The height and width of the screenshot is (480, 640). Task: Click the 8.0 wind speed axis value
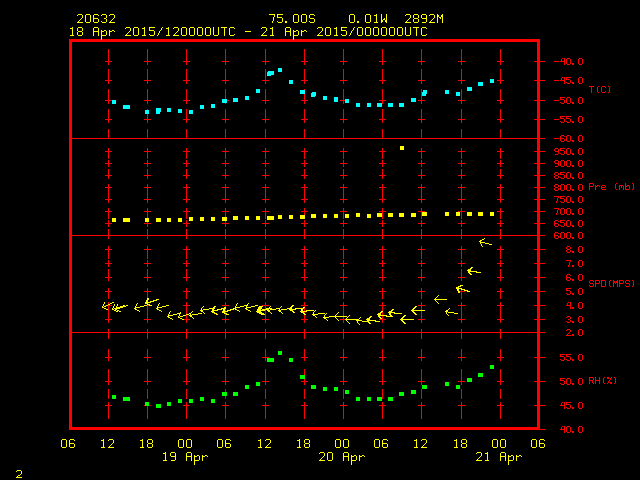pos(574,250)
